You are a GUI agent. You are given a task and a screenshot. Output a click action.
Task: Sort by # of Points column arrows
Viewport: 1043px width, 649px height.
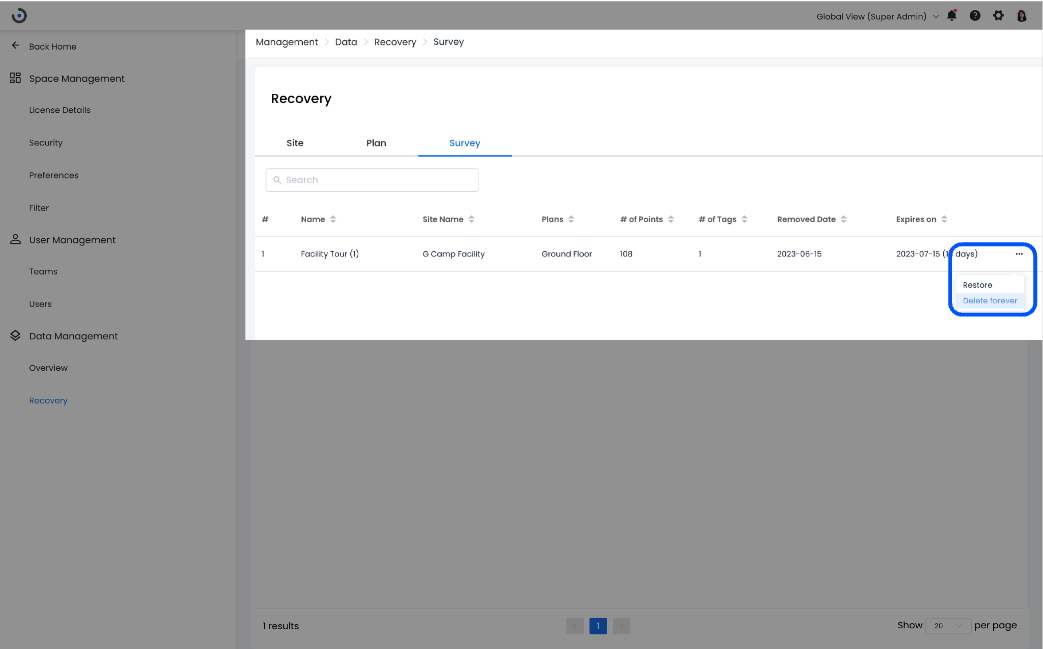[670, 219]
